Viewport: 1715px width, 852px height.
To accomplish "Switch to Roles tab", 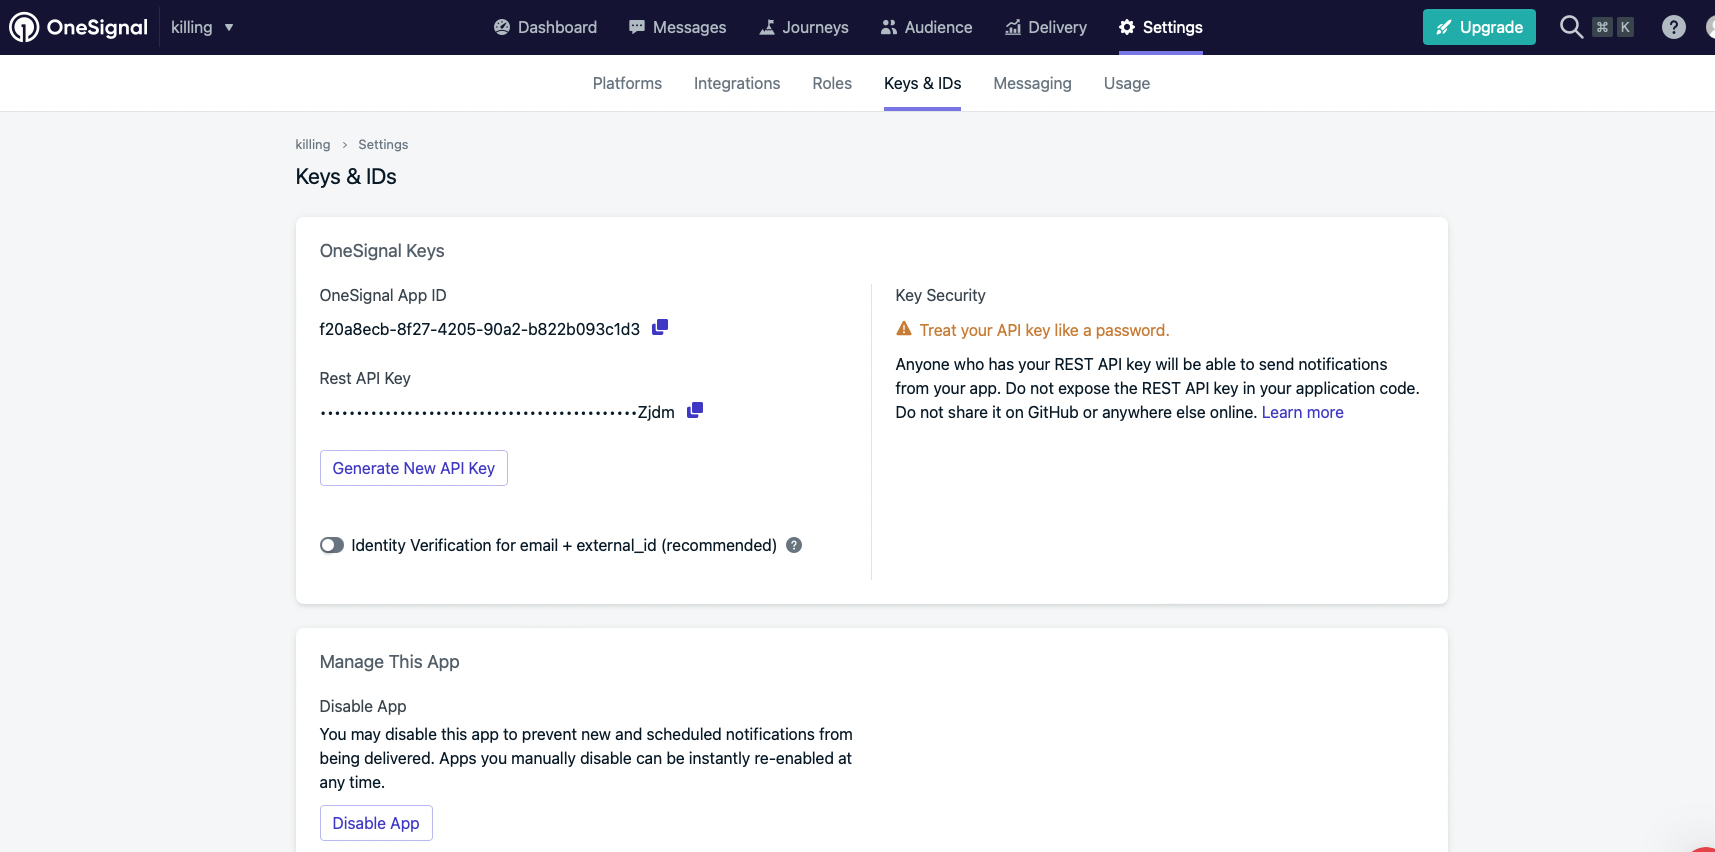I will tap(832, 83).
